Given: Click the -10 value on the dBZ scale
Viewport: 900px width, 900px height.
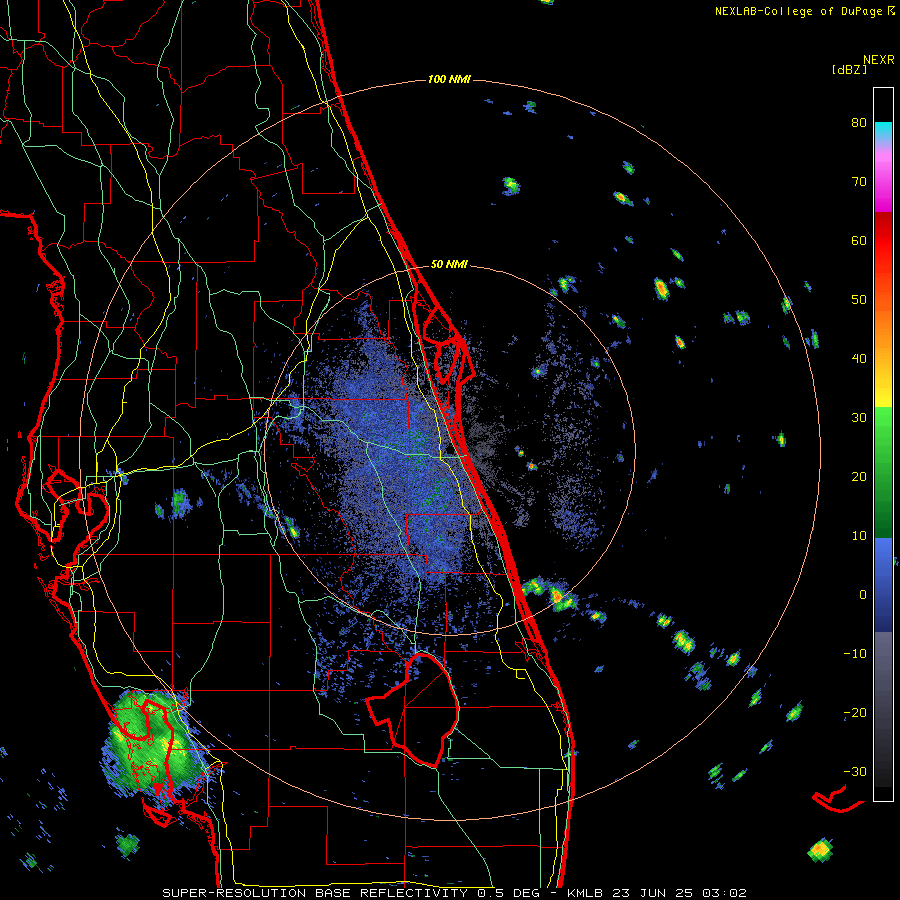Looking at the screenshot, I should point(855,654).
